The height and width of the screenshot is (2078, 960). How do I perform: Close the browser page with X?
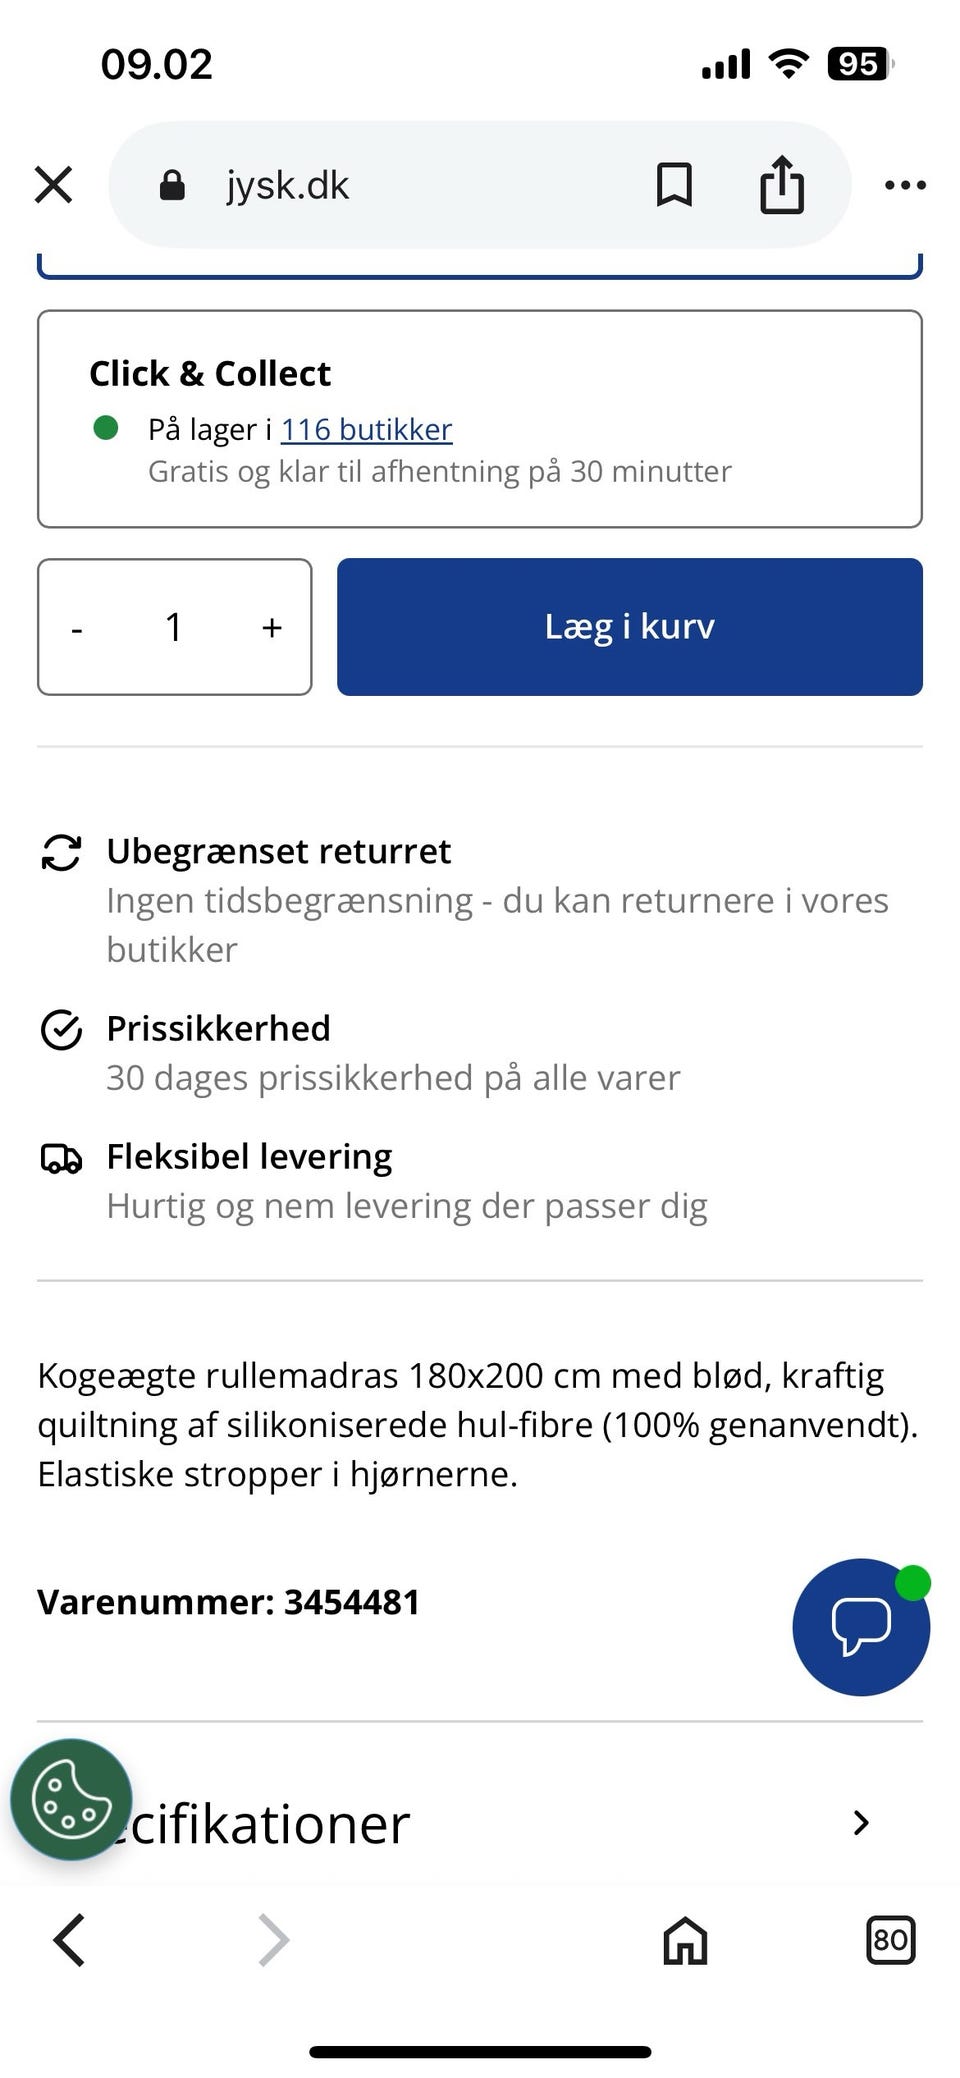click(54, 185)
